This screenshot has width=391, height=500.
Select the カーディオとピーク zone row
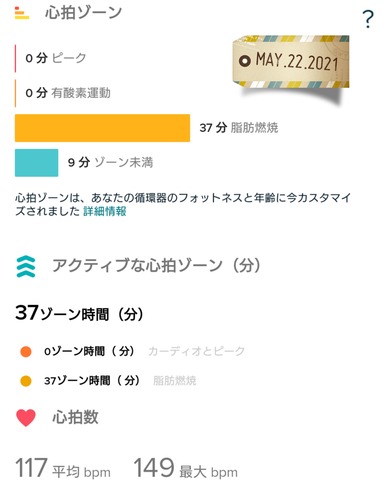pos(133,351)
